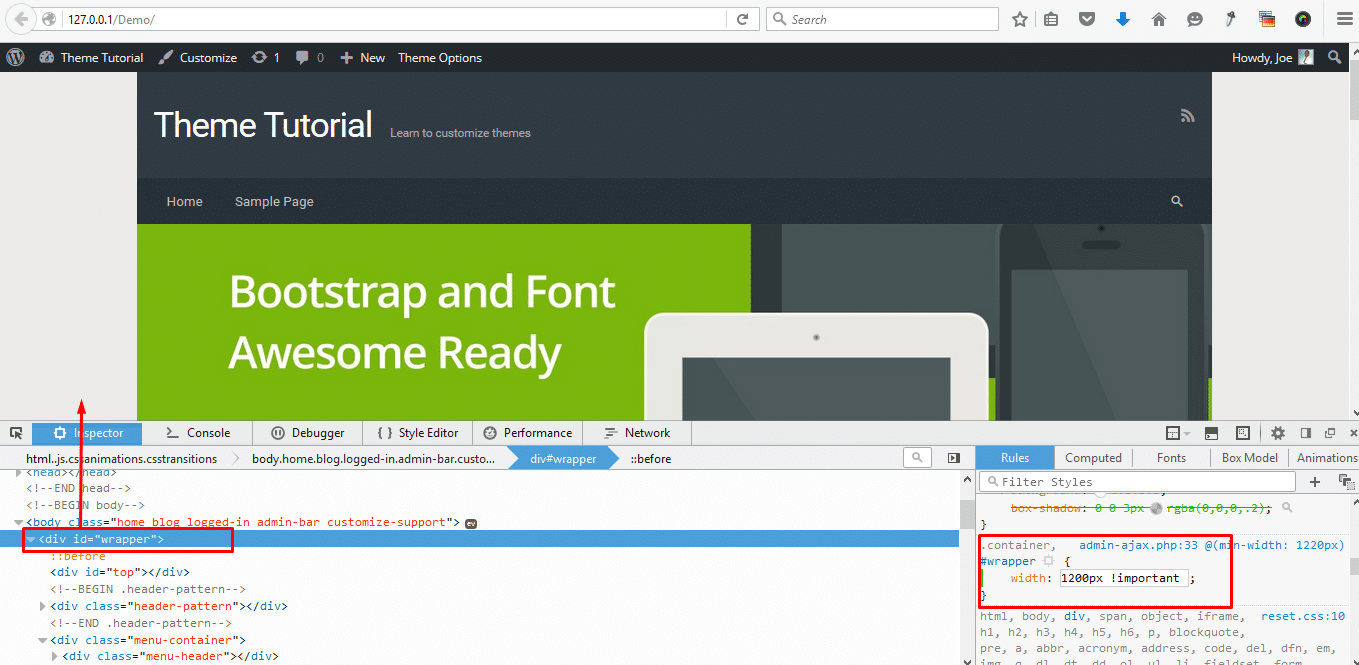Viewport: 1359px width, 665px height.
Task: Collapse the body element node
Action: [18, 523]
